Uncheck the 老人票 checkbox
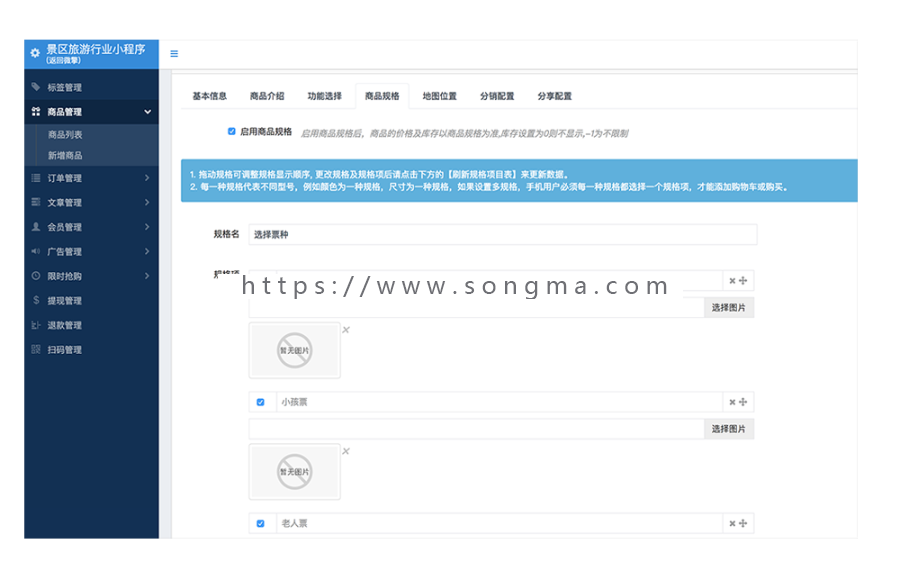Image resolution: width=900 pixels, height=571 pixels. [x=261, y=523]
